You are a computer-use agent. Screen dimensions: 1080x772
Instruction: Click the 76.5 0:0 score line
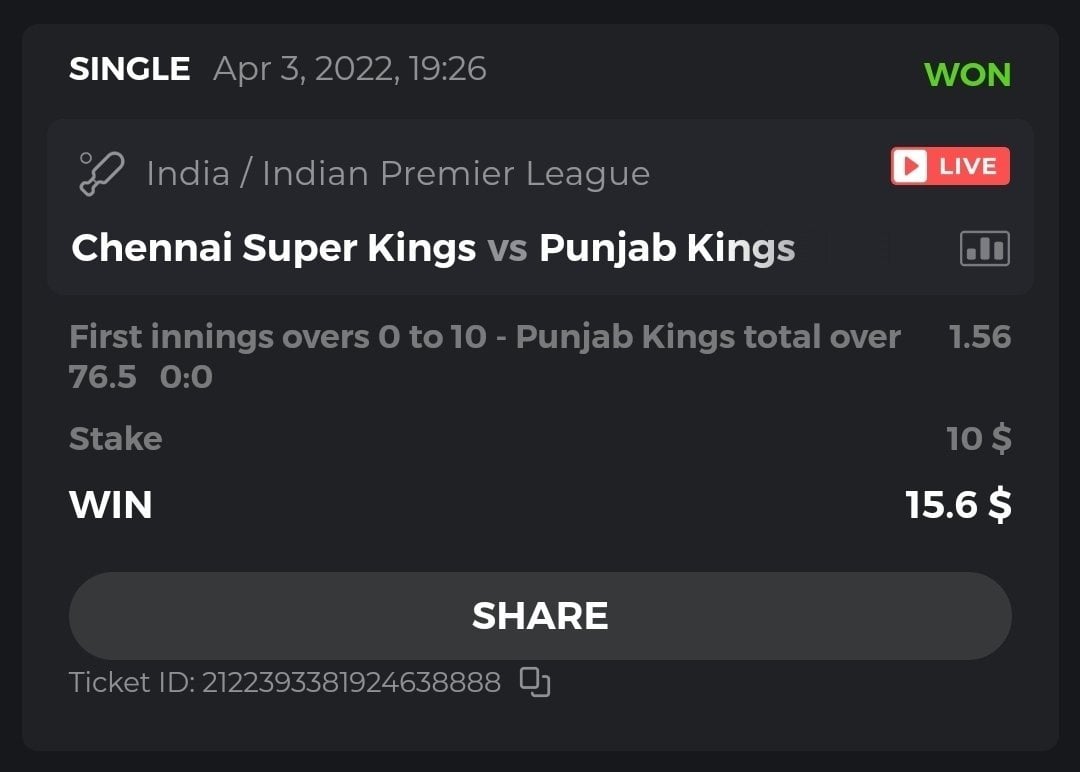[140, 378]
